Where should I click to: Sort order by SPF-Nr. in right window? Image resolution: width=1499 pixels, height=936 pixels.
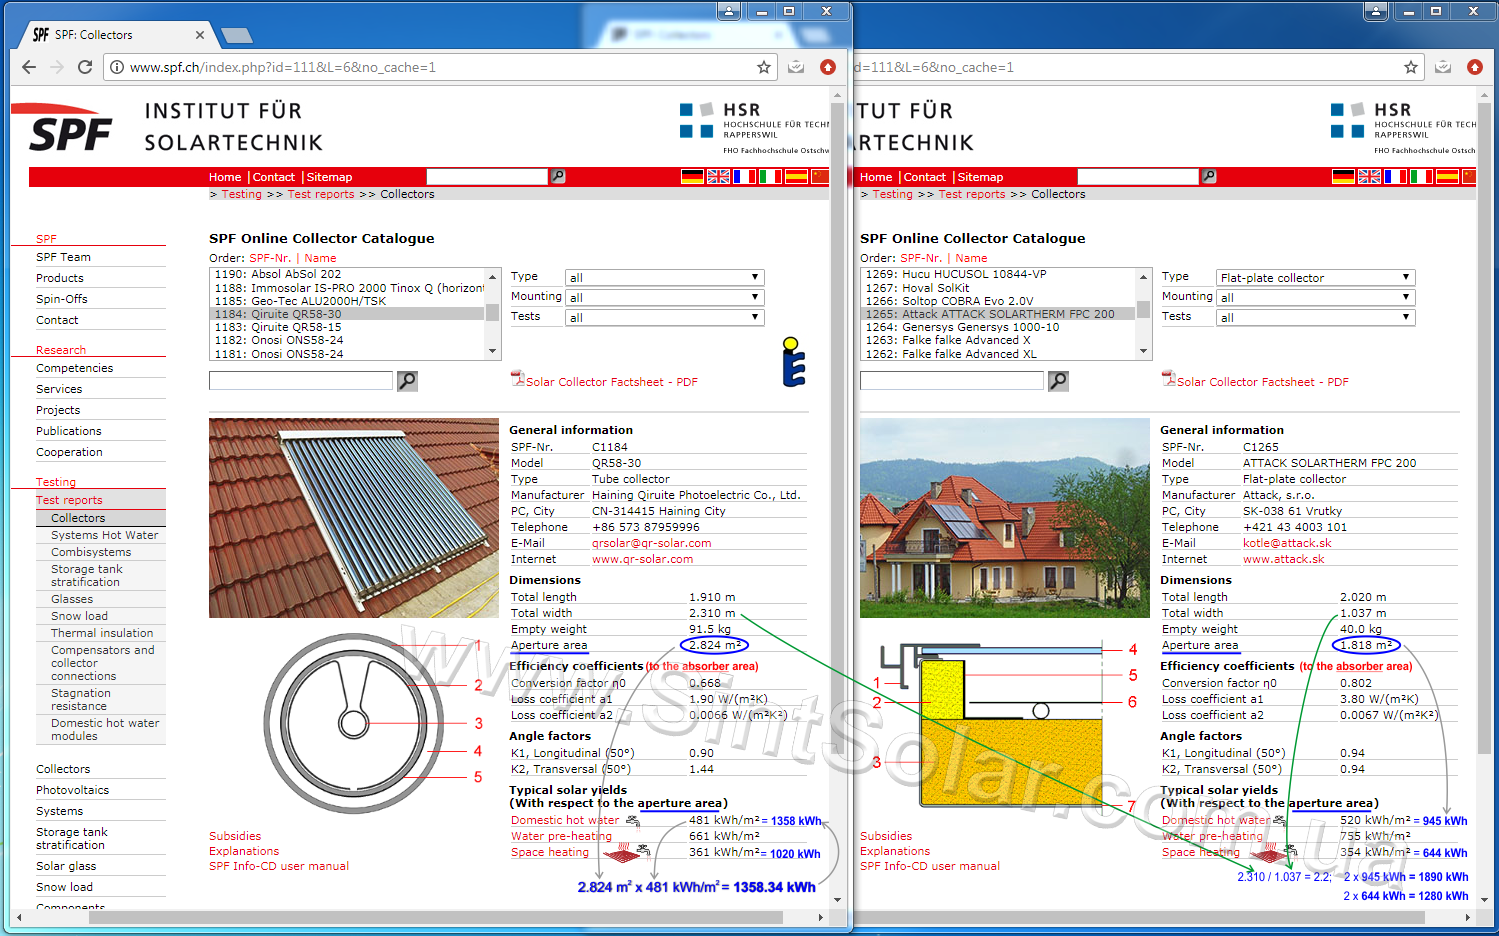[921, 258]
